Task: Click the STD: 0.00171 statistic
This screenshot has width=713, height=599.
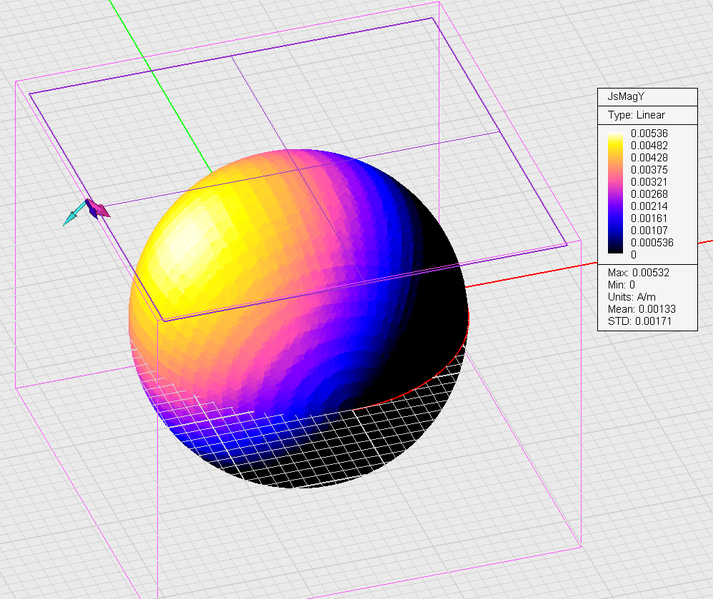Action: [x=640, y=321]
